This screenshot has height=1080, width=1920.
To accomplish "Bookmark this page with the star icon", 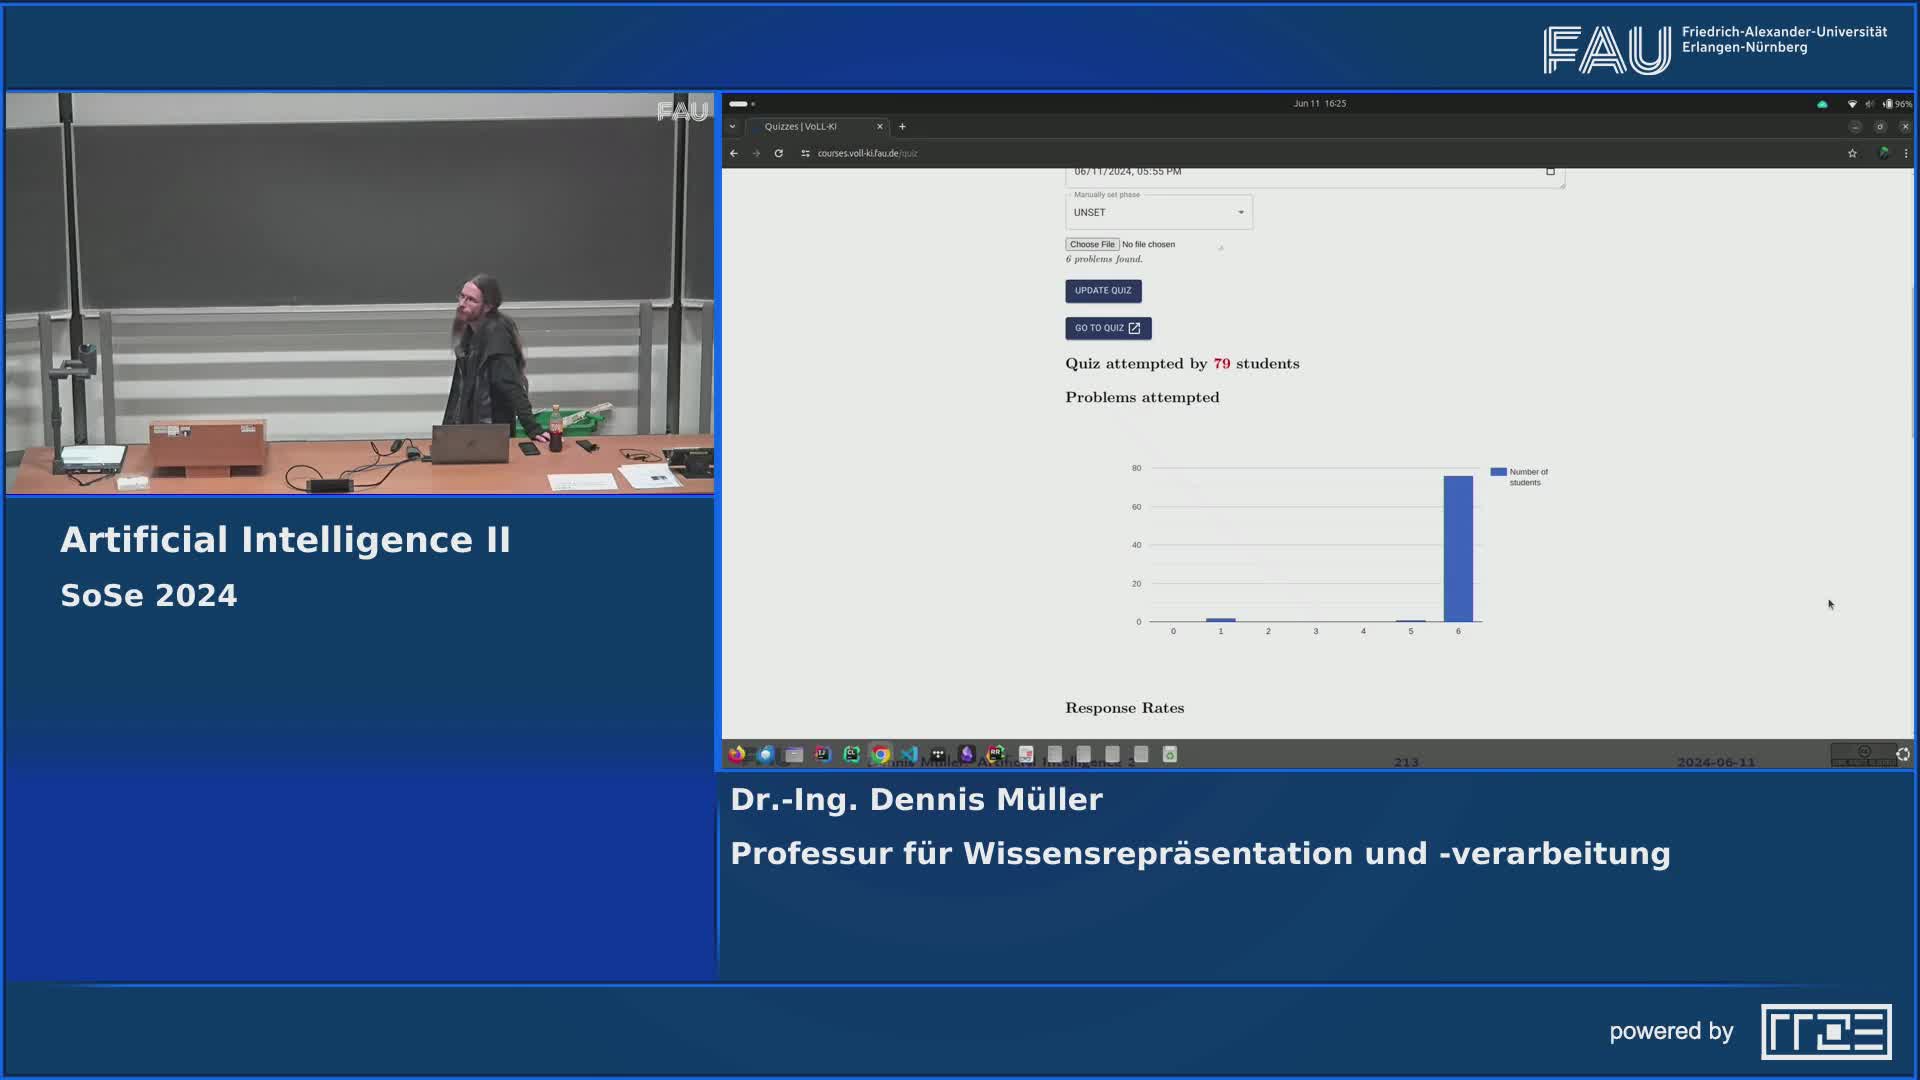I will pos(1852,153).
